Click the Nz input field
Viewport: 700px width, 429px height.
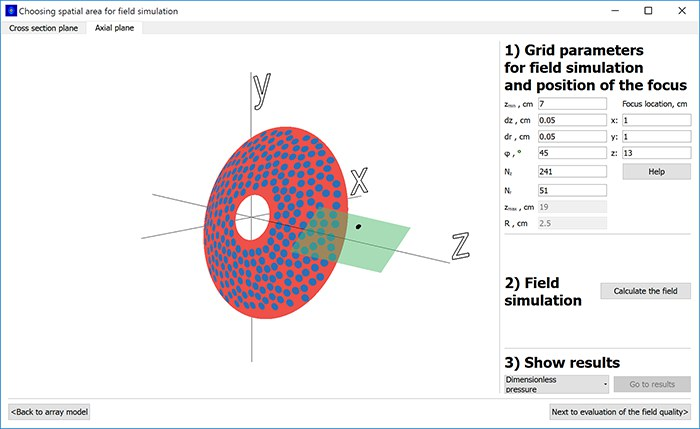tap(572, 172)
